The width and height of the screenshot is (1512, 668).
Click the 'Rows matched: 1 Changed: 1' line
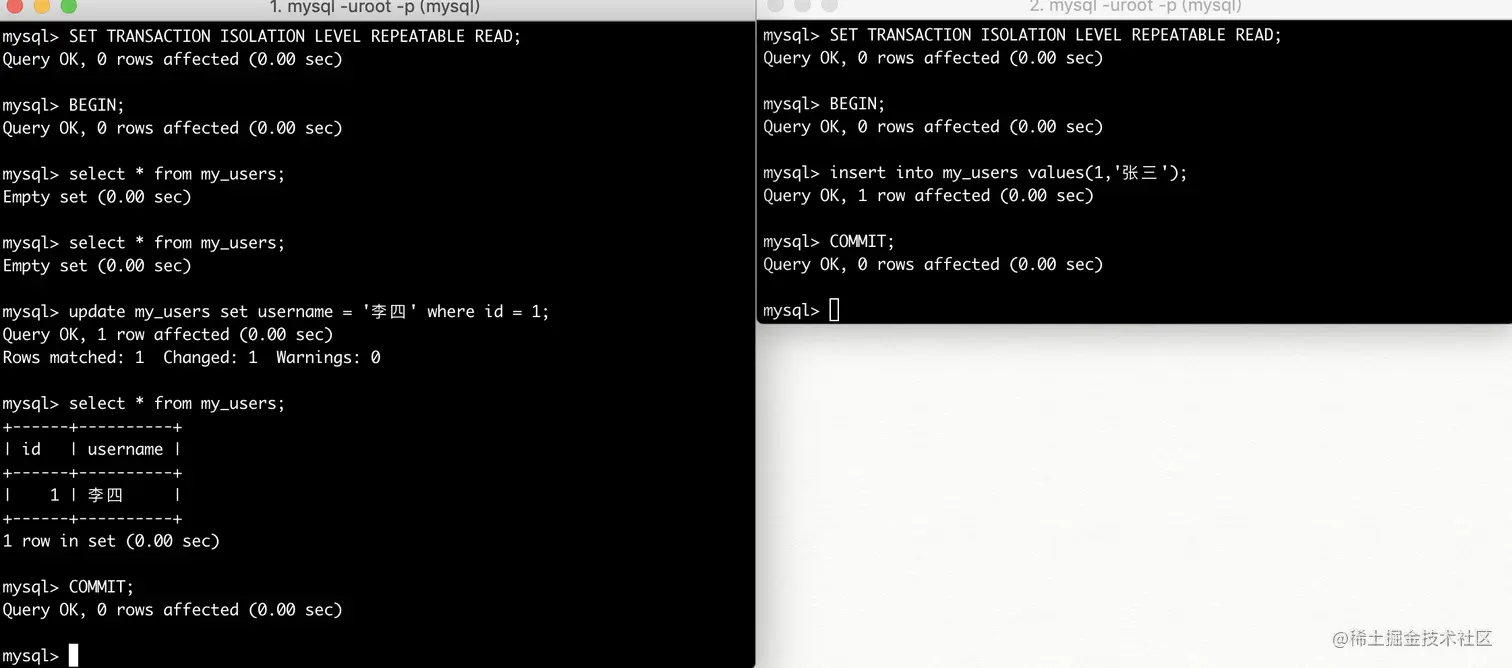pos(192,357)
